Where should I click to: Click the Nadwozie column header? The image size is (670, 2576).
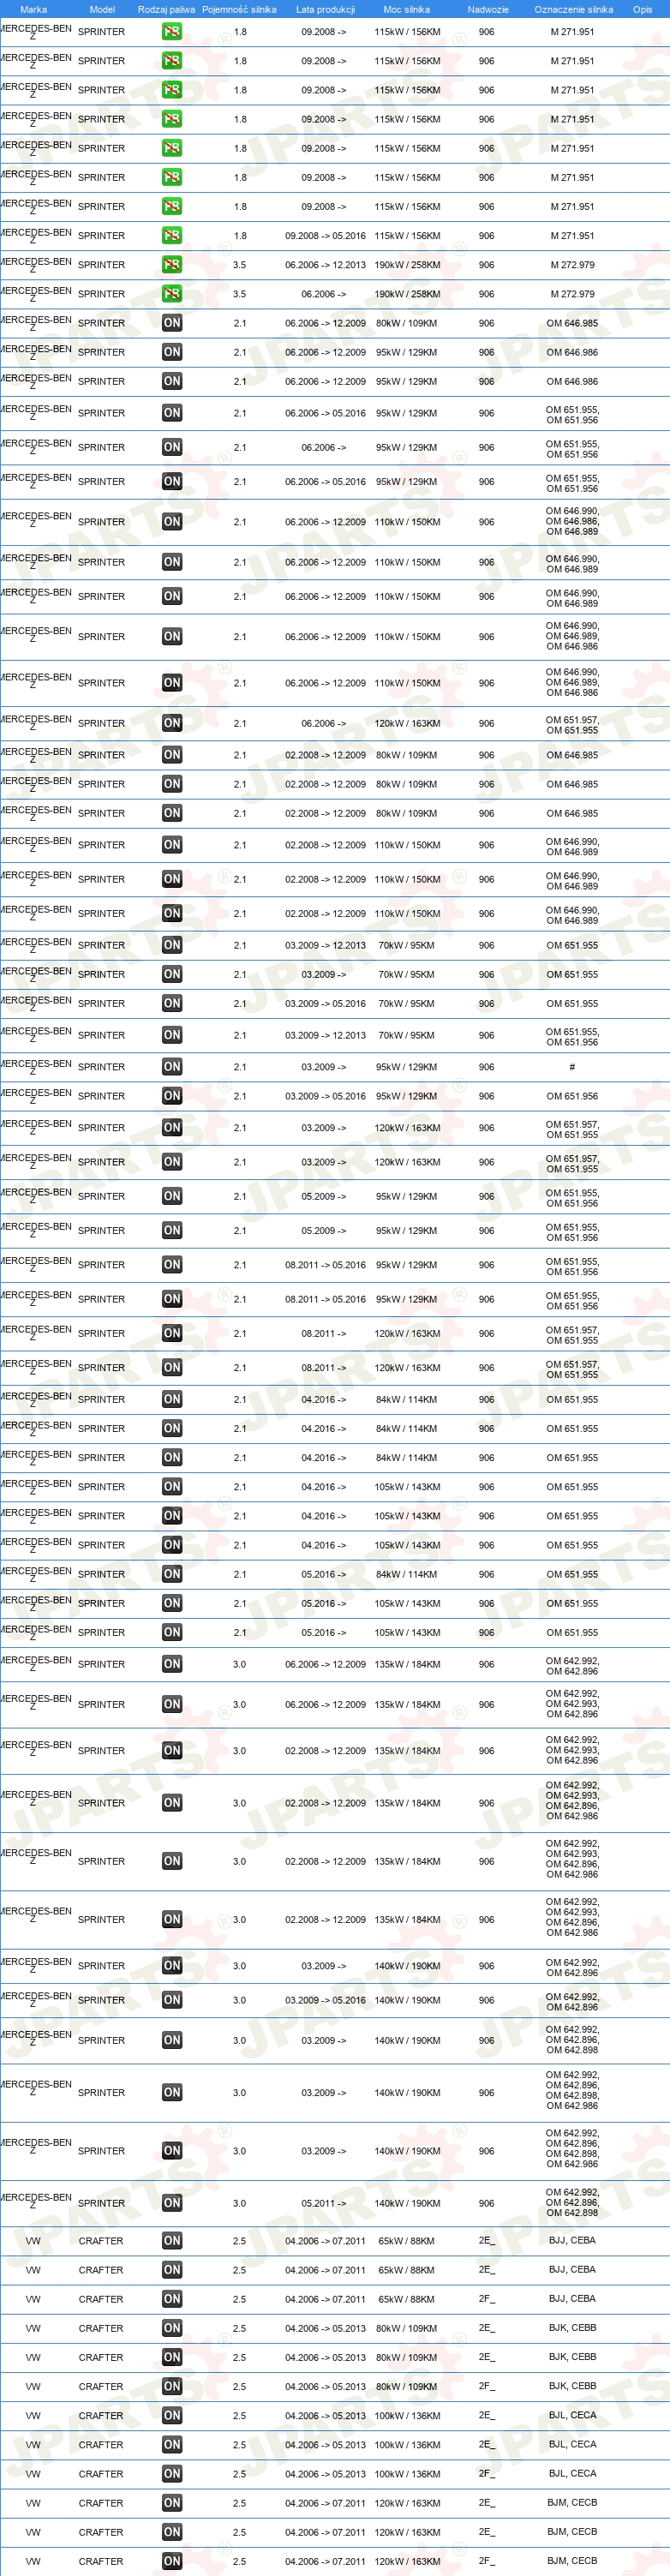488,9
